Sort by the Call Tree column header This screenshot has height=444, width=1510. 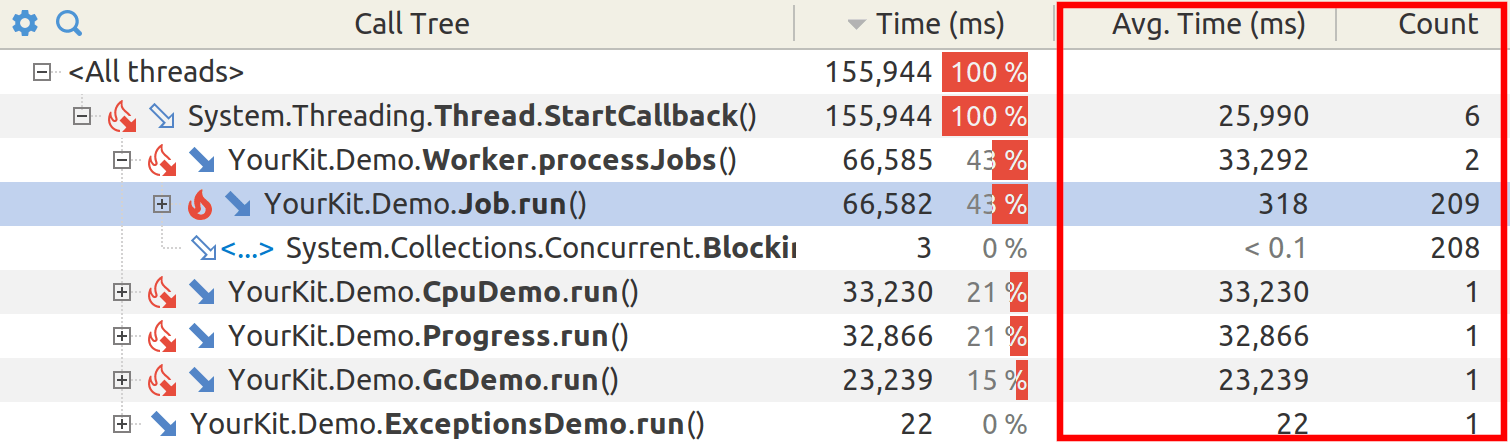point(412,24)
